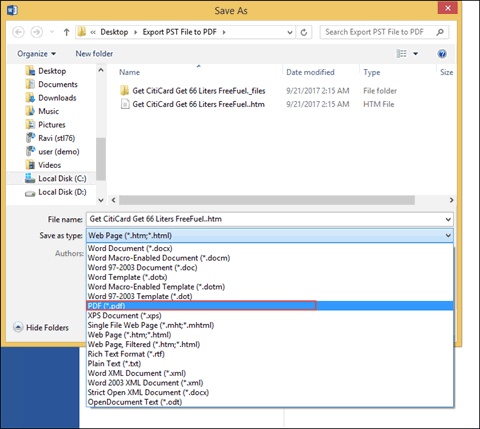The image size is (480, 429).
Task: Choose Word Document (*.docx) type
Action: pyautogui.click(x=270, y=248)
